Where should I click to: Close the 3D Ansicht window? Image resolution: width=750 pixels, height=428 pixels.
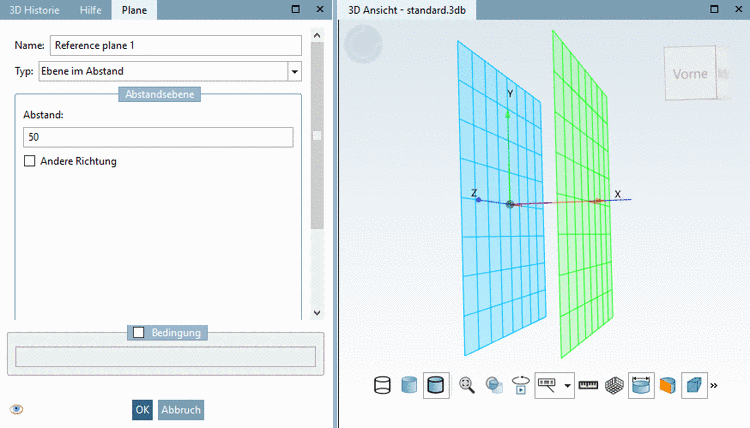click(x=739, y=9)
